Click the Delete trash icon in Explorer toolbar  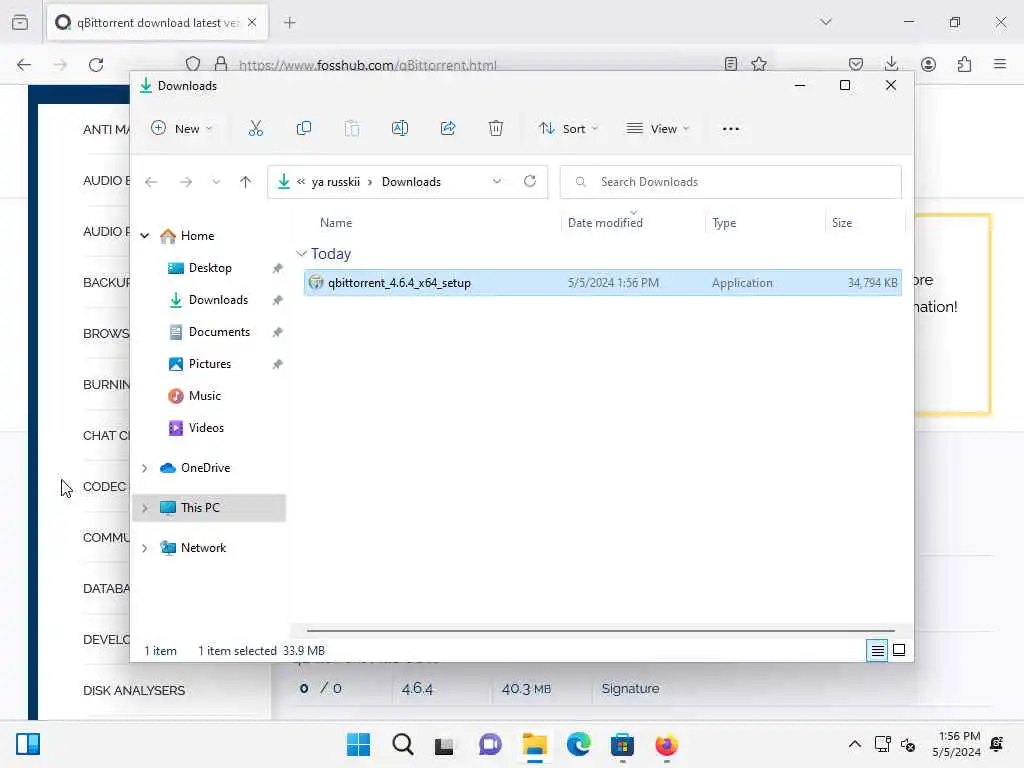tap(496, 129)
